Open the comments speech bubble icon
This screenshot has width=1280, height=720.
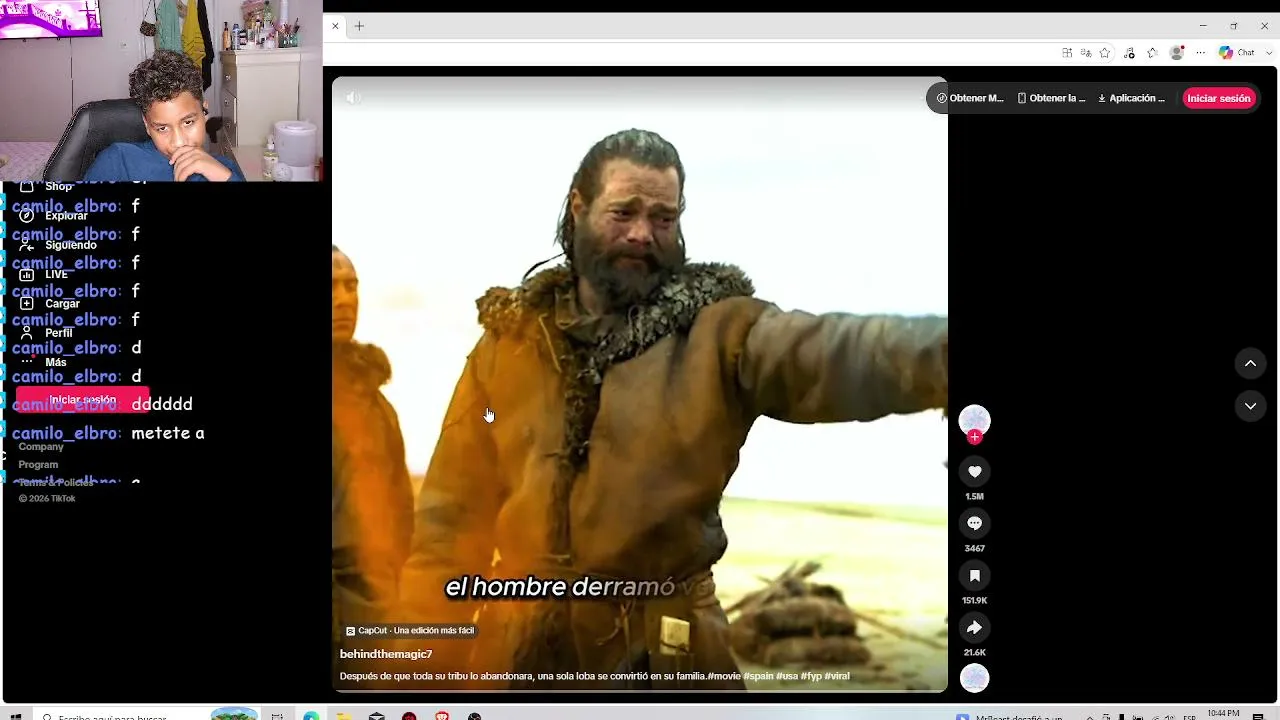pyautogui.click(x=974, y=524)
